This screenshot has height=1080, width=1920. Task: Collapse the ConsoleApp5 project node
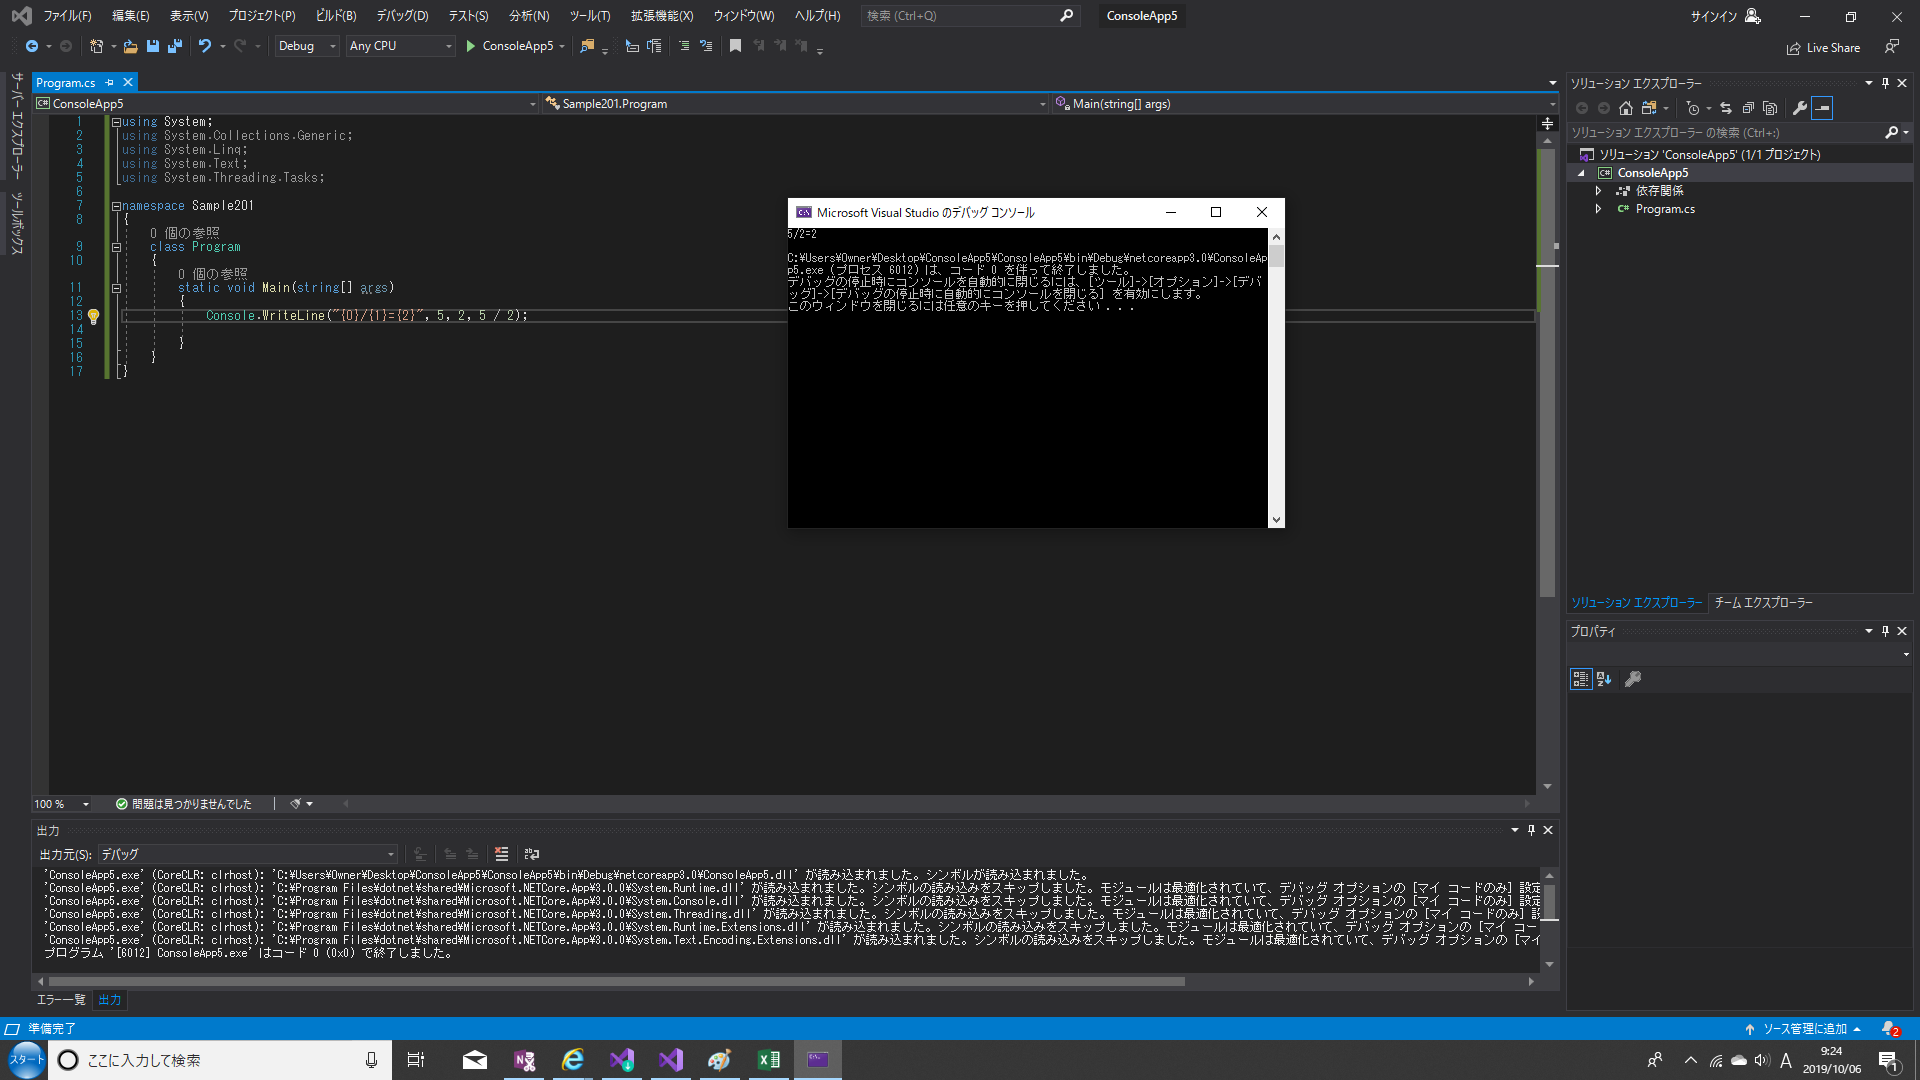point(1582,173)
